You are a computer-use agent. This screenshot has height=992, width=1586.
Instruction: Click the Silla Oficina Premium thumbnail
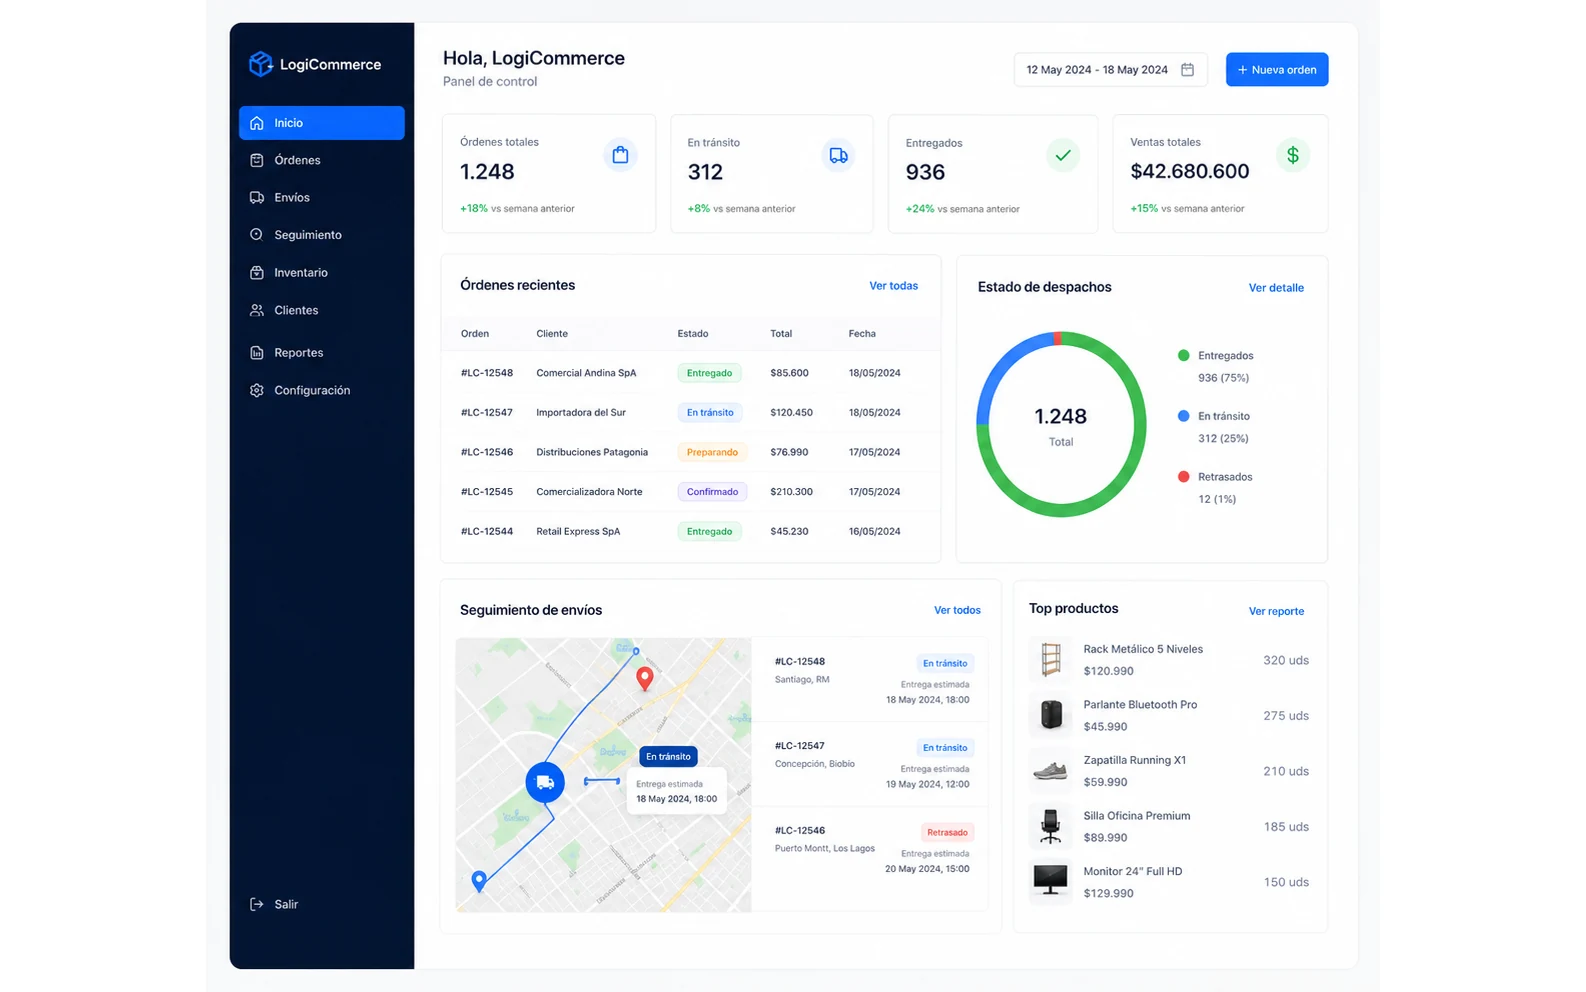1050,826
